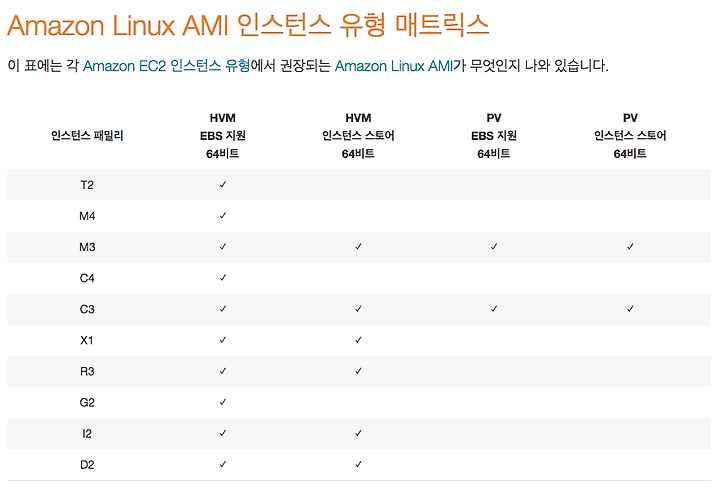
Task: Click the 인스턴스 패밀리 column header
Action: [x=87, y=135]
